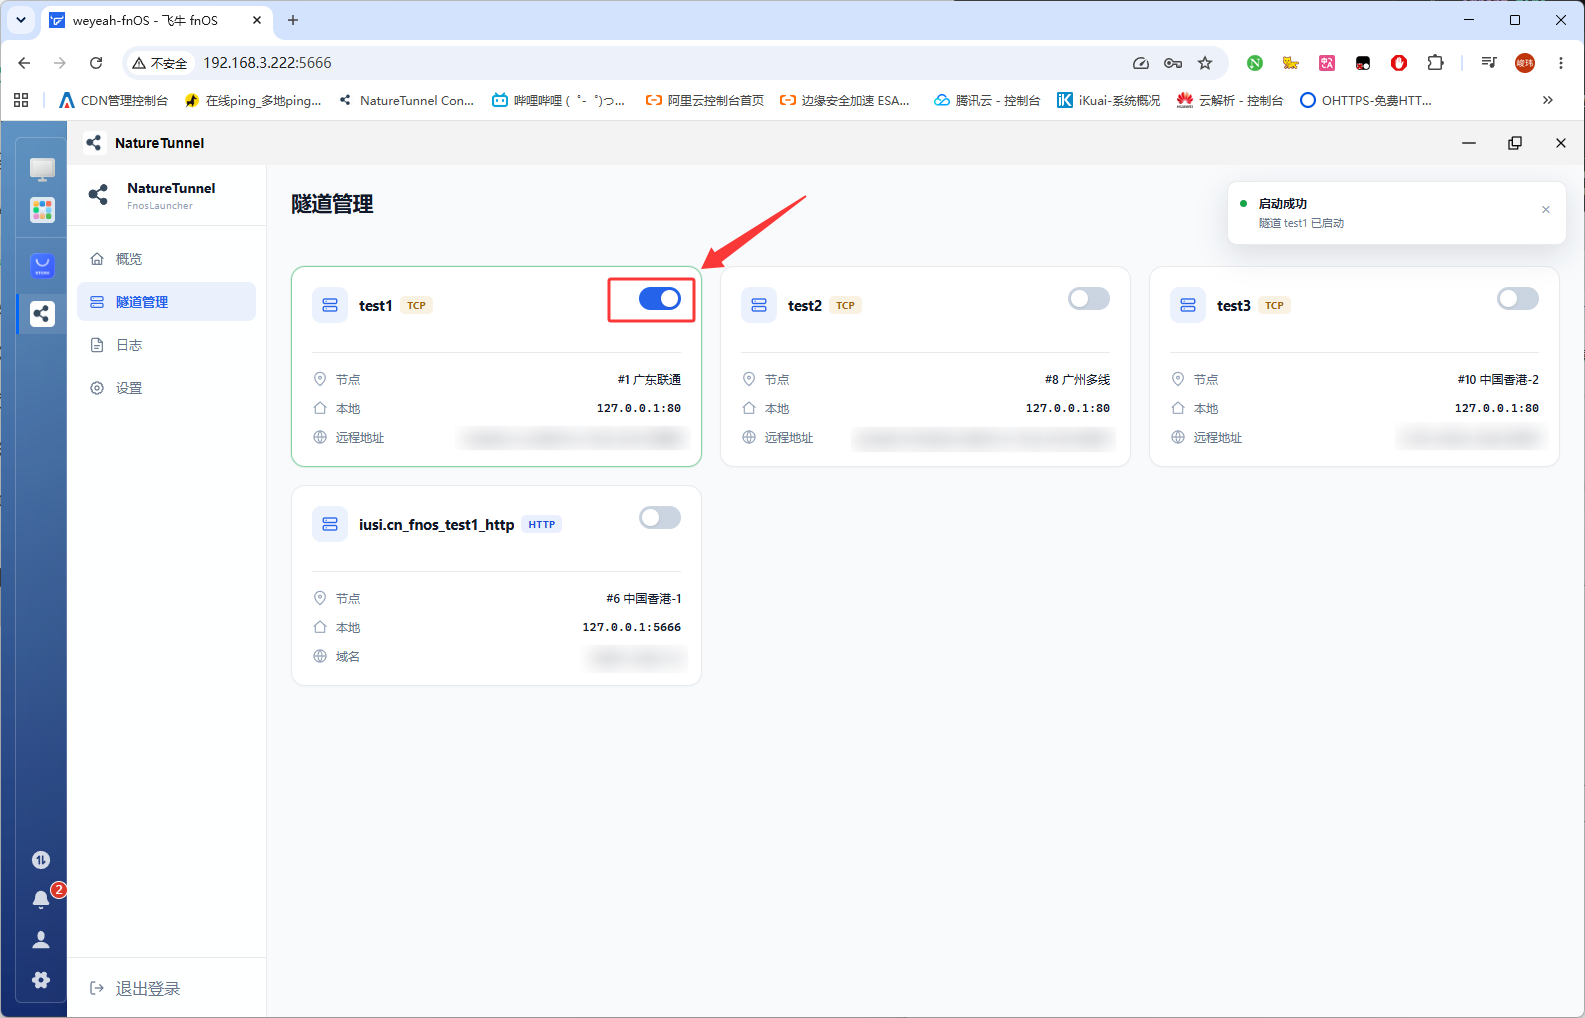Click the NatureTunnel logo in sidebar header
The height and width of the screenshot is (1018, 1585).
pos(98,194)
